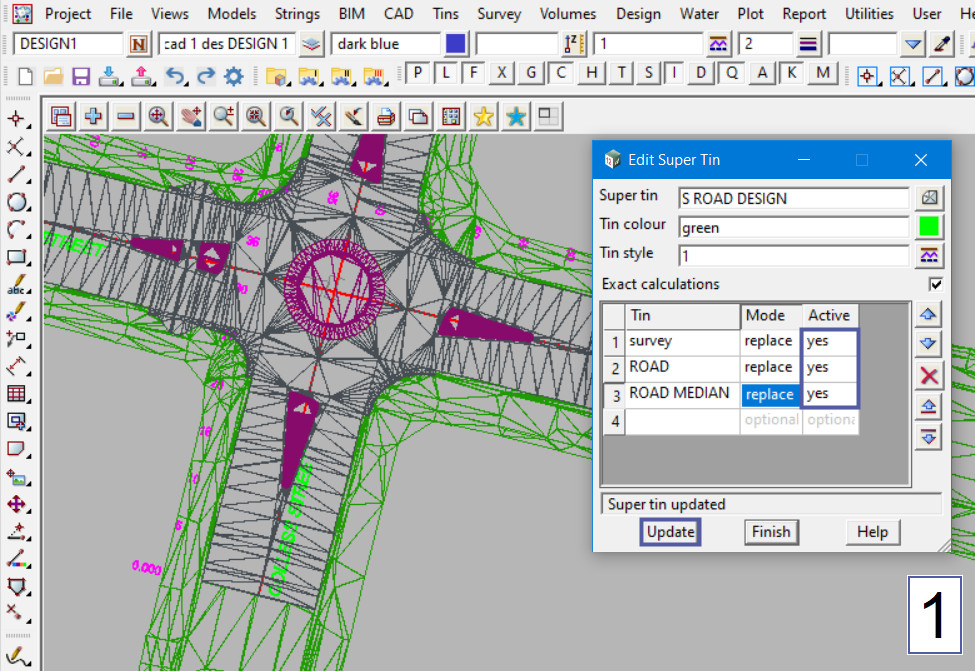This screenshot has height=671, width=975.
Task: Click the printer icon in view toolbar
Action: click(x=386, y=117)
